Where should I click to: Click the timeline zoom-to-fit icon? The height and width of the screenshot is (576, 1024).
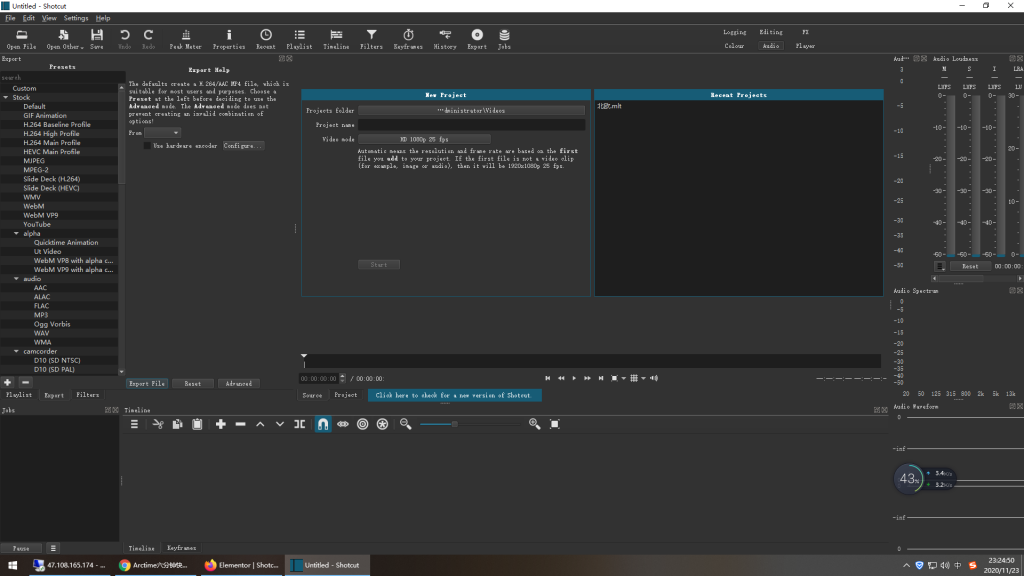click(x=554, y=424)
